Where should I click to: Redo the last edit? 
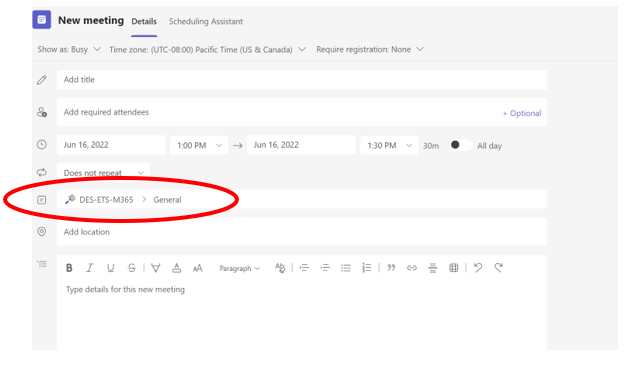pos(498,268)
